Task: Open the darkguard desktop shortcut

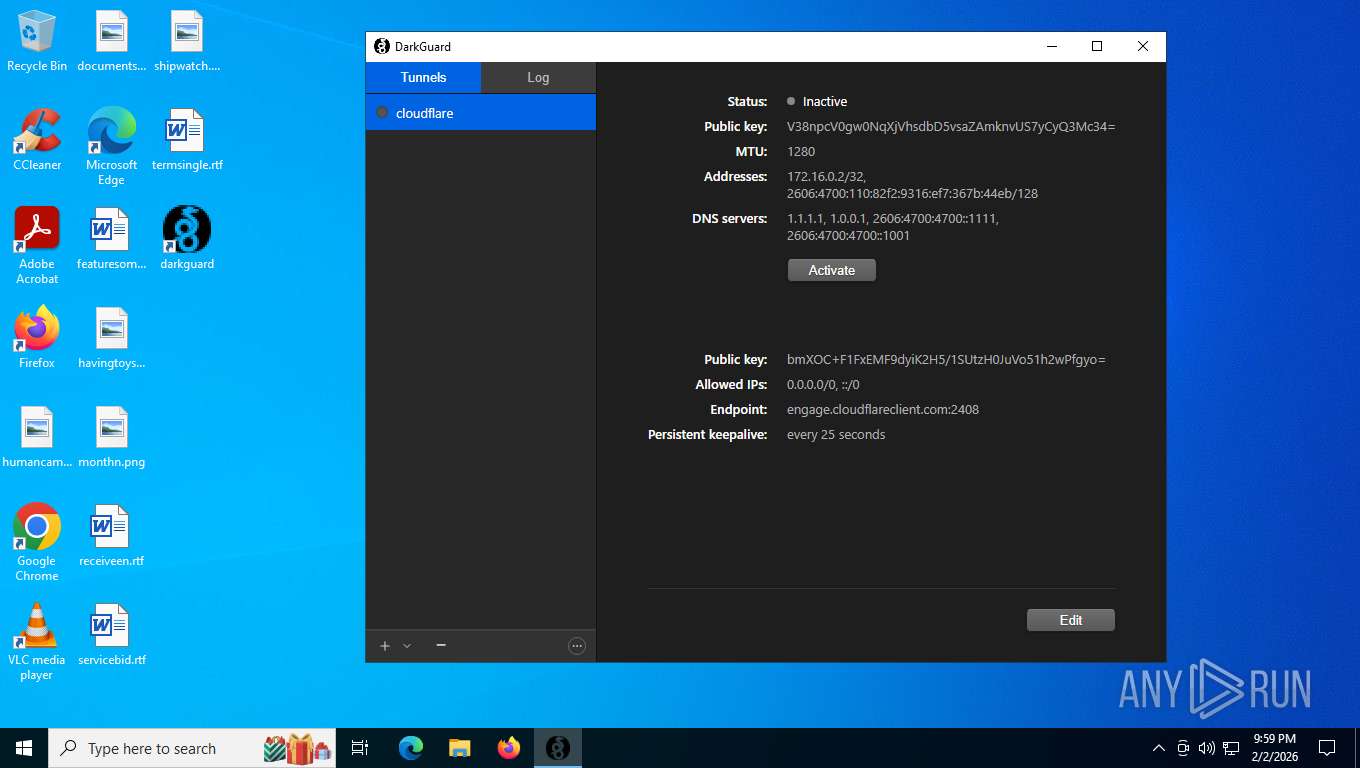Action: pyautogui.click(x=187, y=239)
